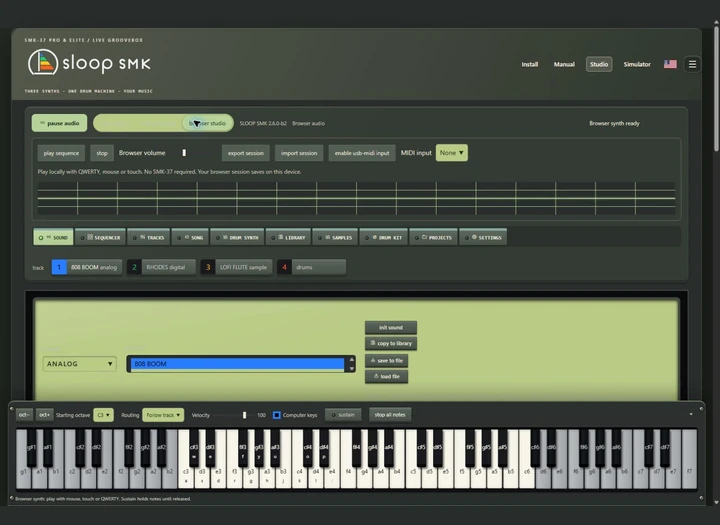Open the Projects tab

(x=433, y=237)
